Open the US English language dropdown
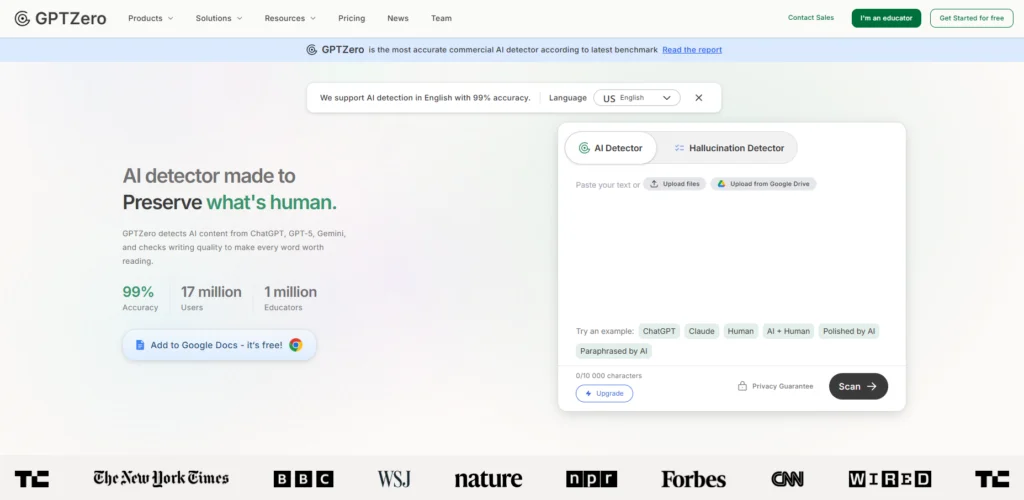The image size is (1024, 500). coord(637,98)
